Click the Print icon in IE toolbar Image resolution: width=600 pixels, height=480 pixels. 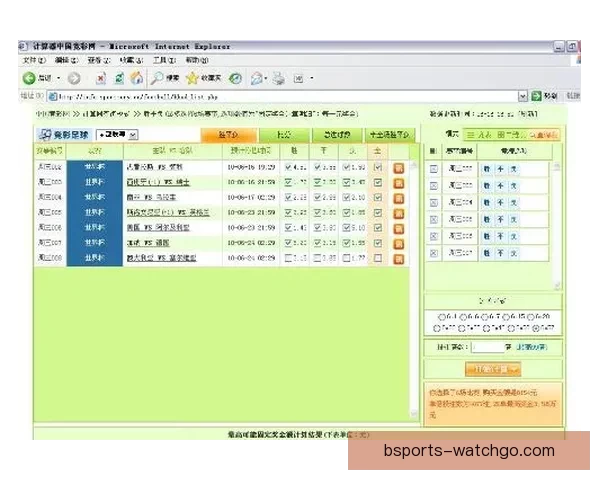coord(279,78)
